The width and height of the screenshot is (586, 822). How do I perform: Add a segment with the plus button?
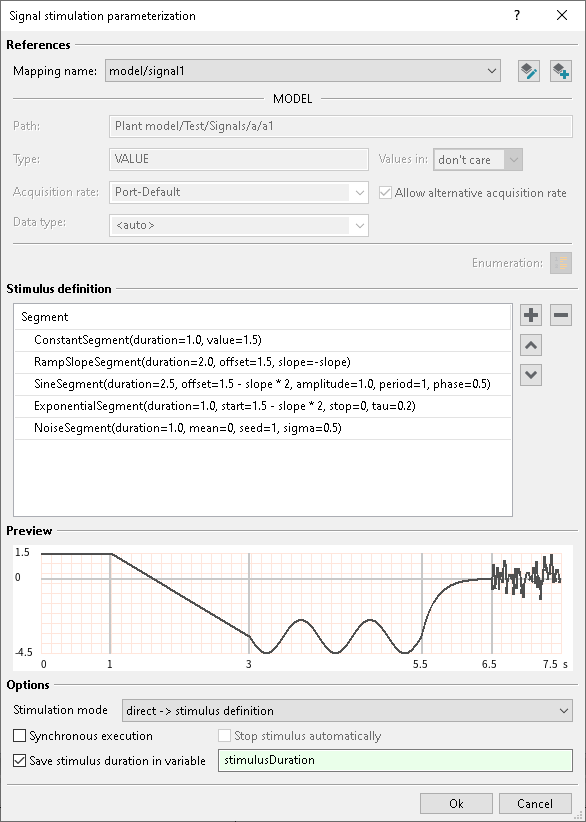point(531,315)
